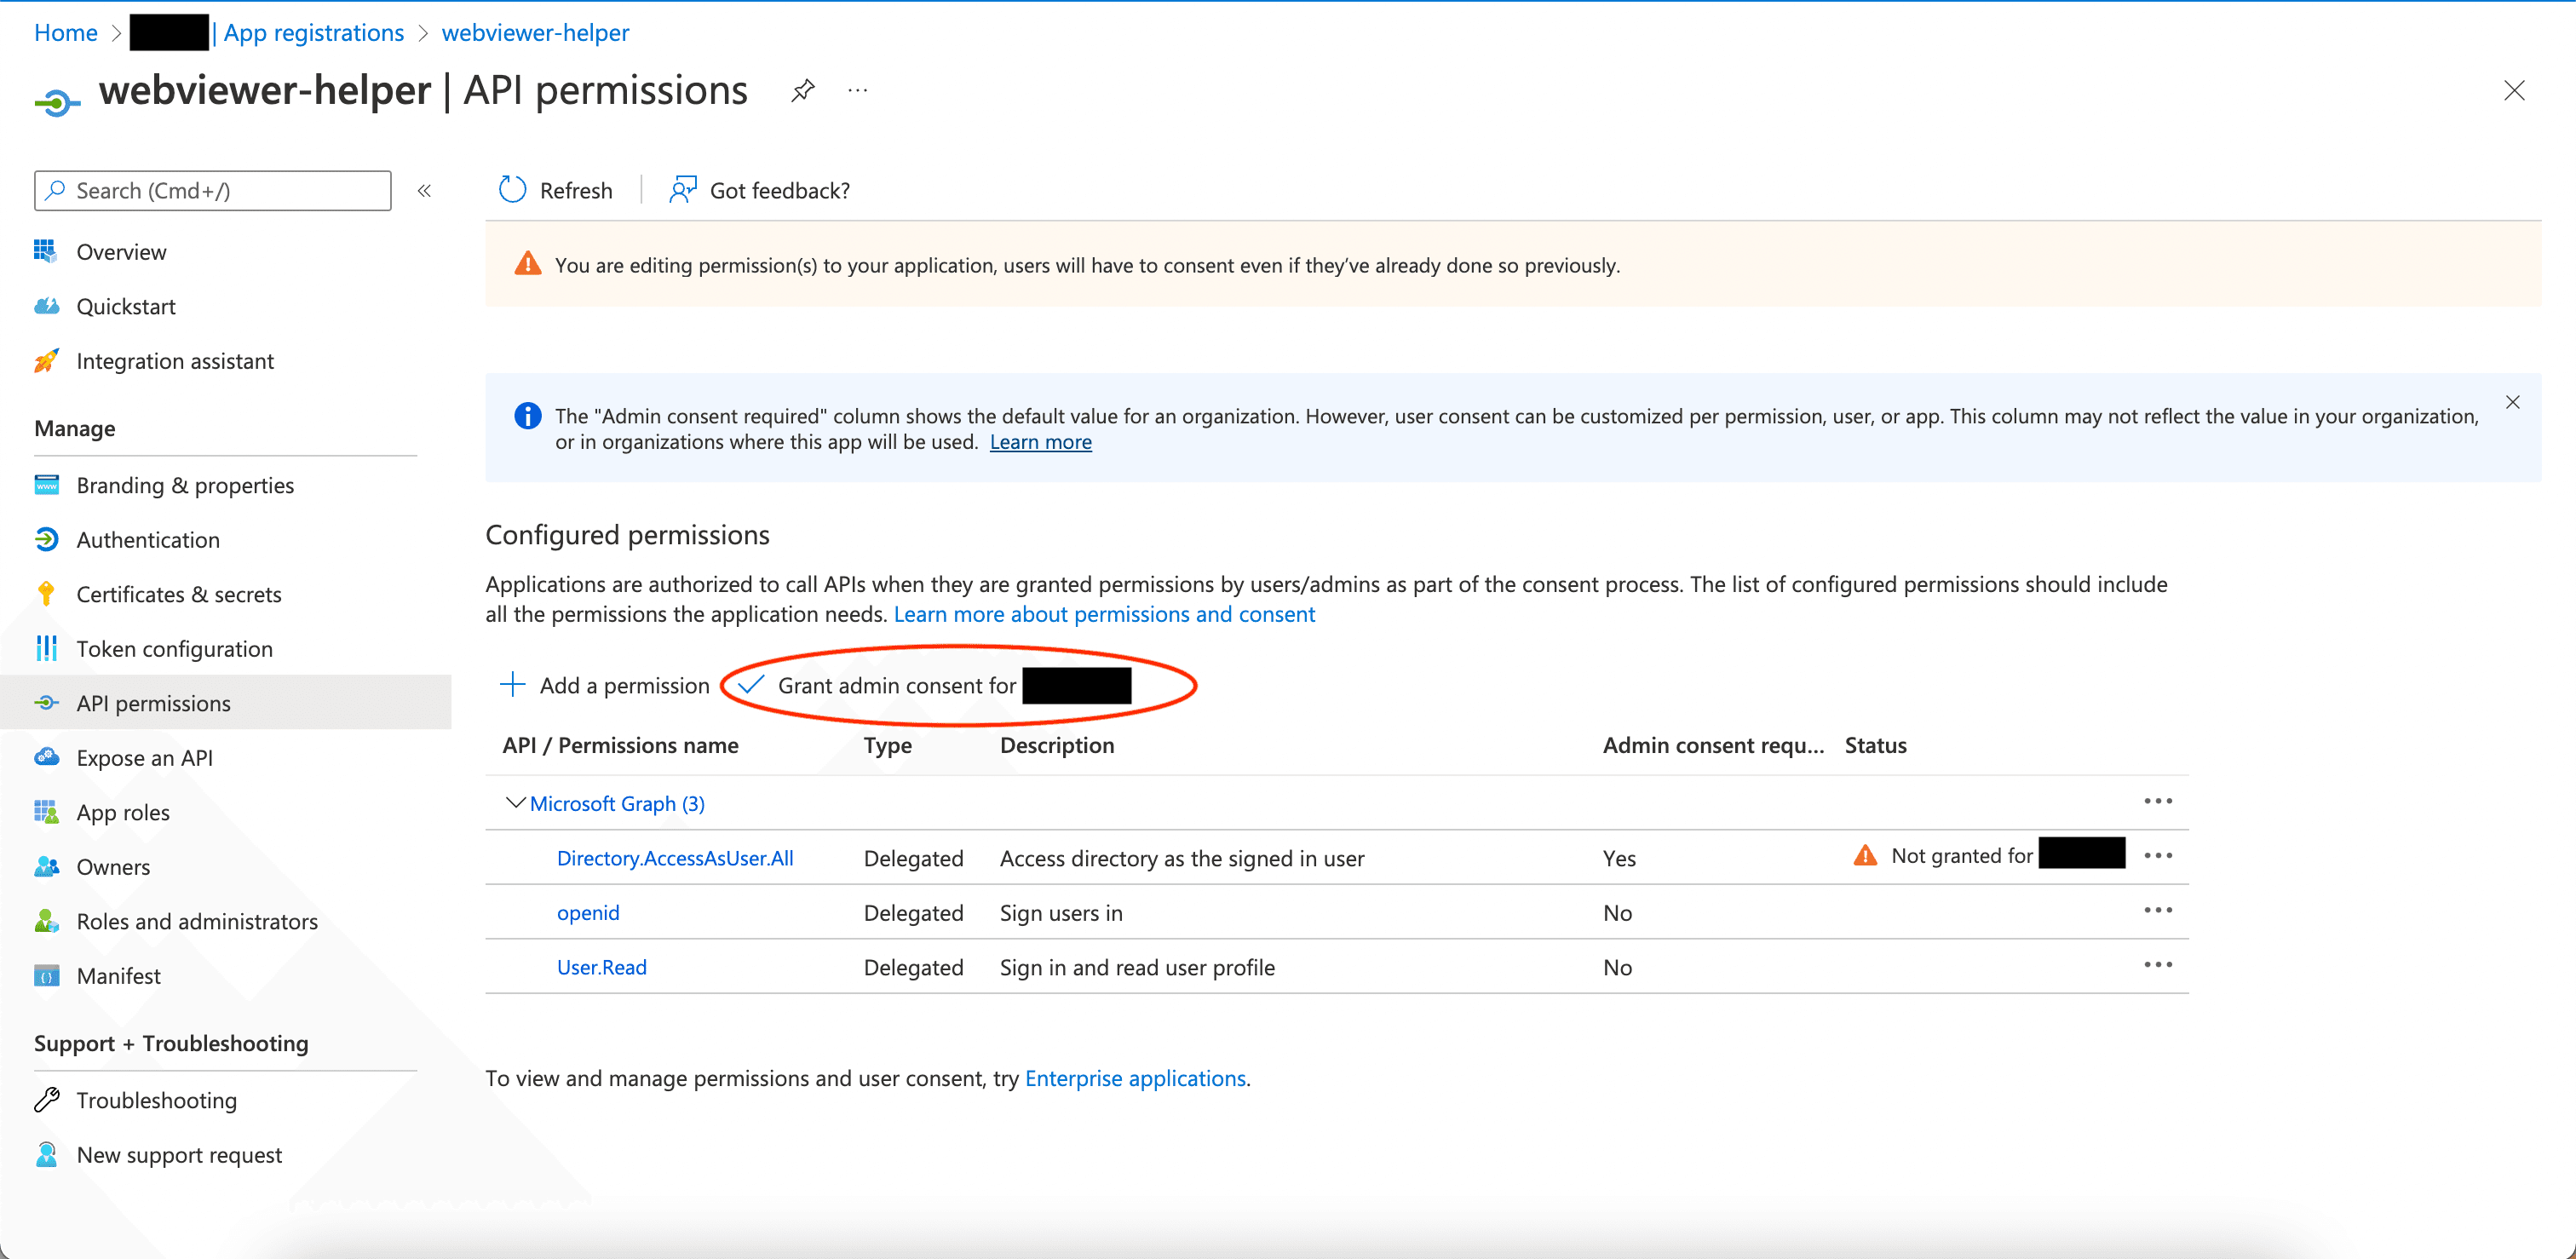2576x1259 pixels.
Task: Open the Enterprise applications link
Action: click(x=1134, y=1078)
